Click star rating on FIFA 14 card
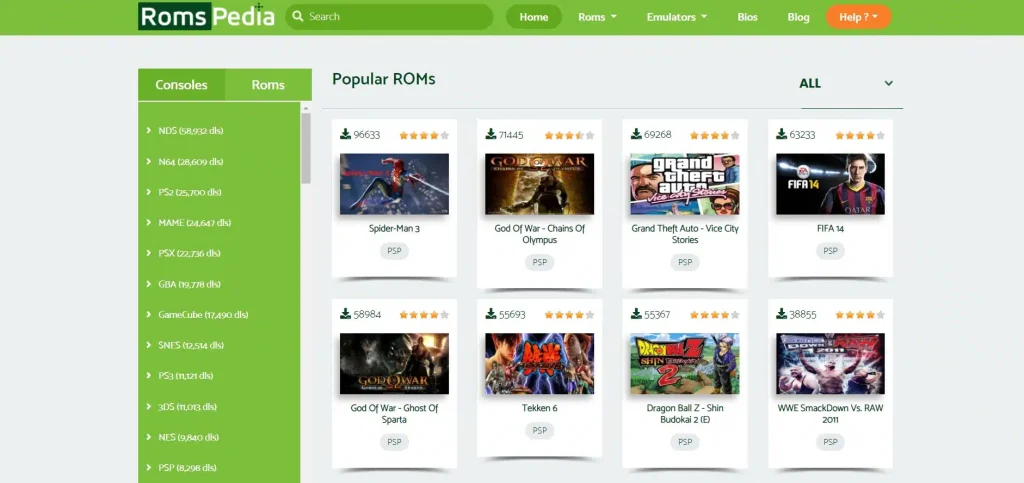This screenshot has height=483, width=1024. [860, 135]
